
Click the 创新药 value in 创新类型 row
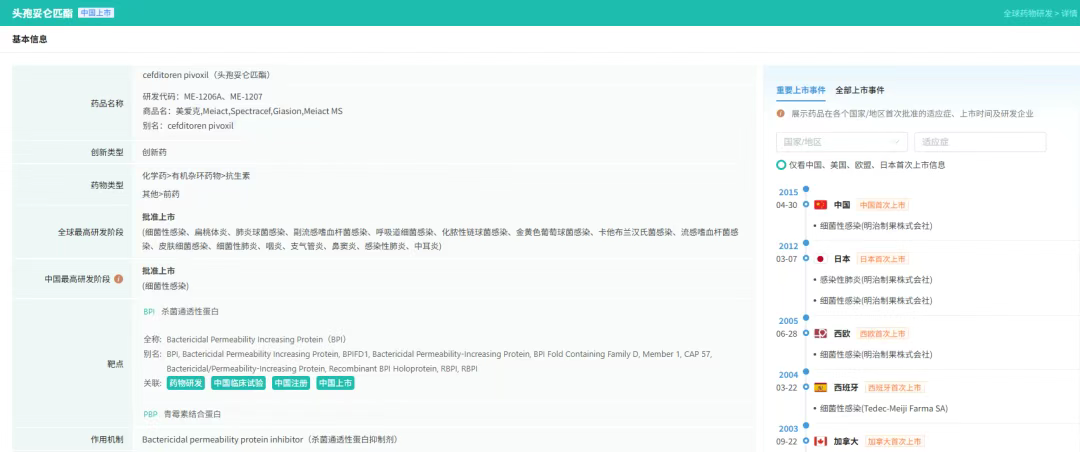154,152
